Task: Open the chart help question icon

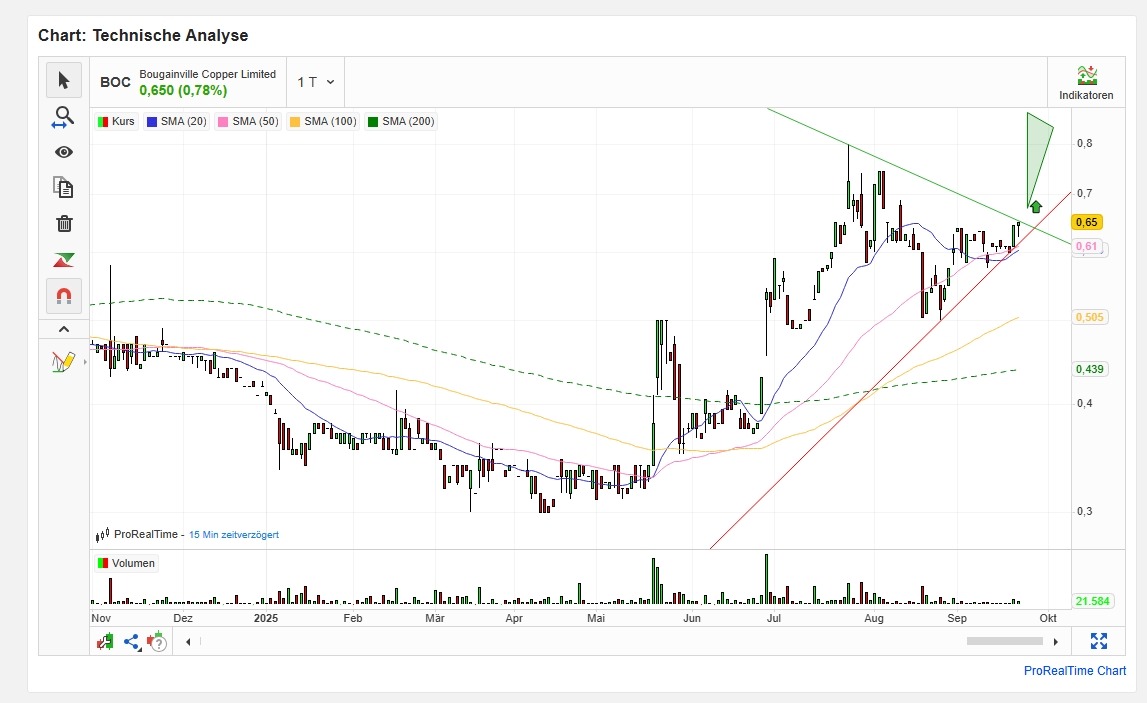Action: point(156,641)
